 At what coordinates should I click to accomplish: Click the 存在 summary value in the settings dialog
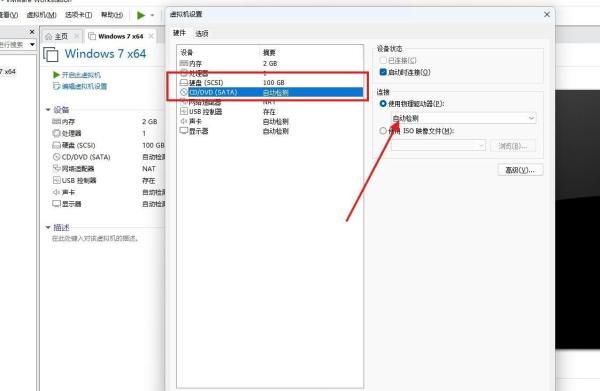269,112
